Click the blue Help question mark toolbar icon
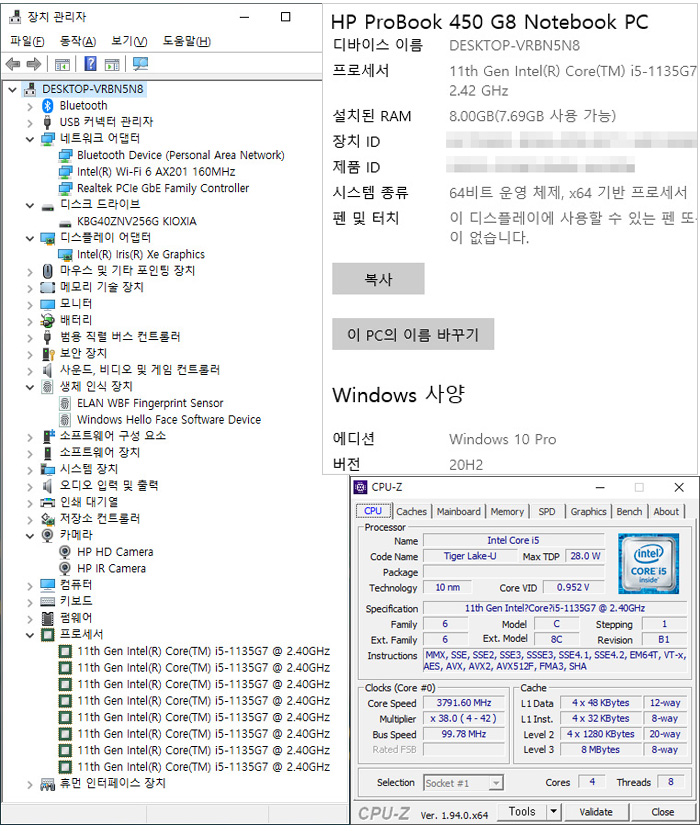The width and height of the screenshot is (700, 831). tap(91, 64)
